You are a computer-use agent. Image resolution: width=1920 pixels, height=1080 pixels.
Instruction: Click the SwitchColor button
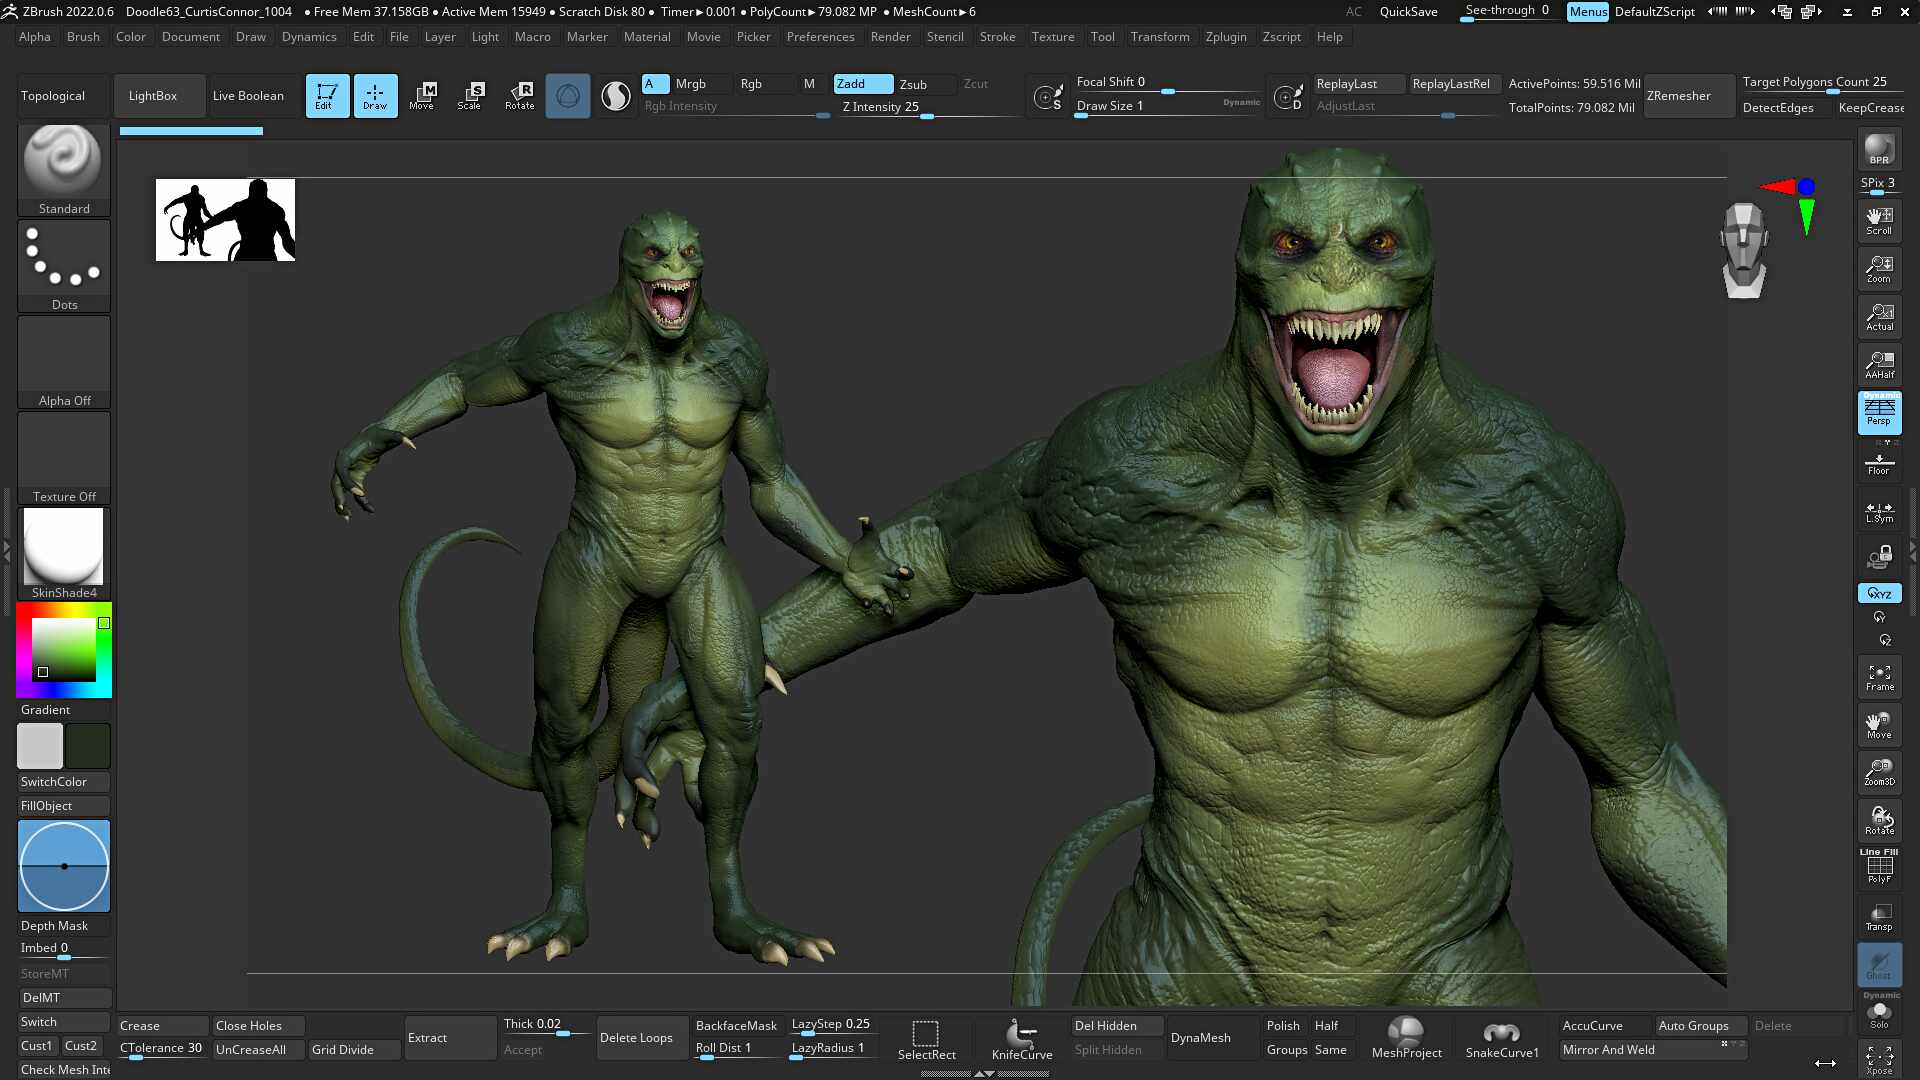(x=64, y=782)
